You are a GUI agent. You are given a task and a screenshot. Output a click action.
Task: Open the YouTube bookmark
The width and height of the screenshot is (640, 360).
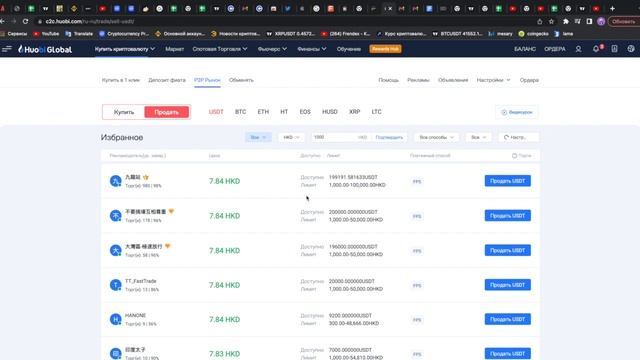46,34
